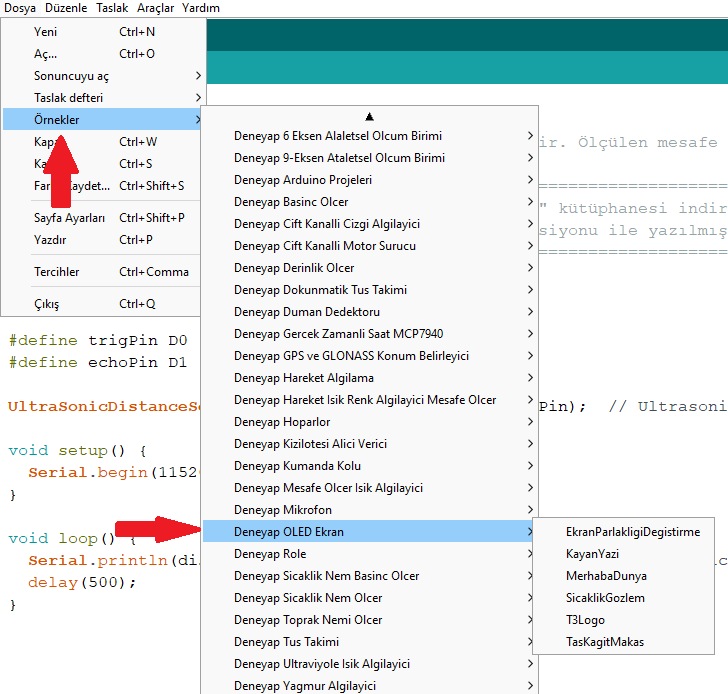
Task: Expand Deneyap Mikrofon examples submenu
Action: tap(283, 510)
